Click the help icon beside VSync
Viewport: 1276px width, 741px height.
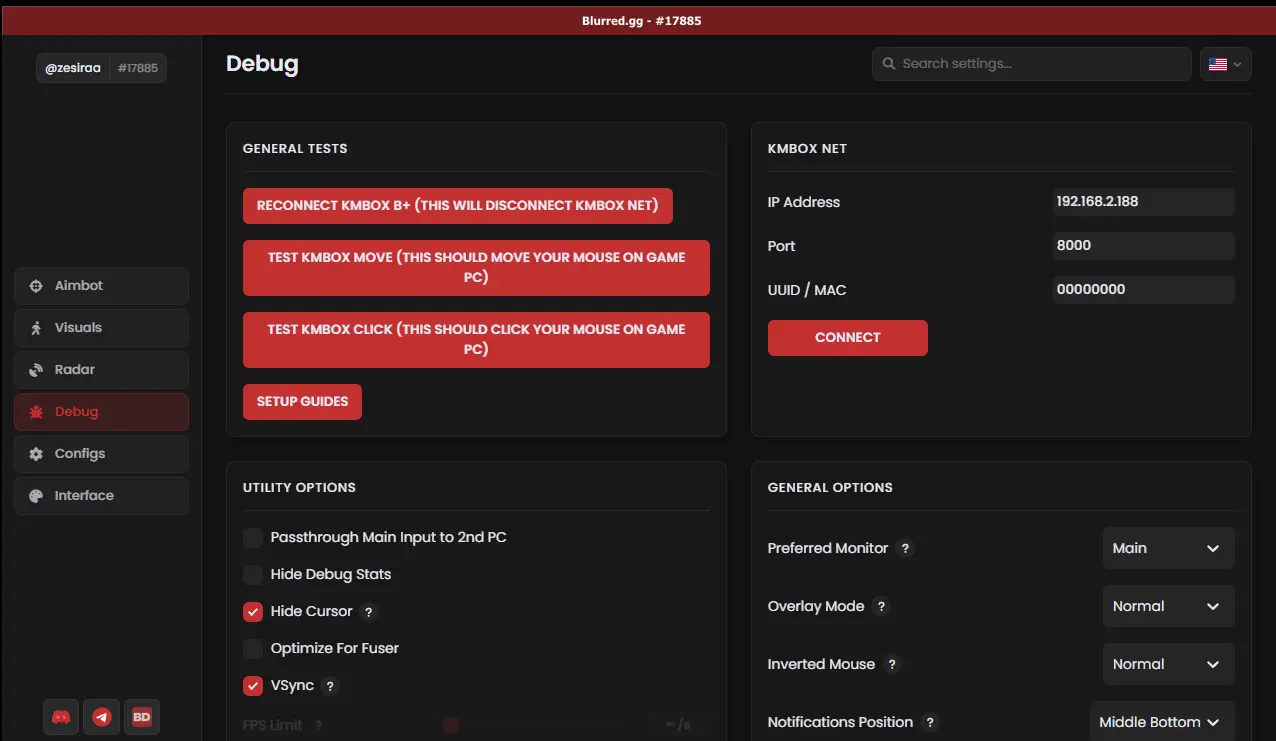coord(330,686)
